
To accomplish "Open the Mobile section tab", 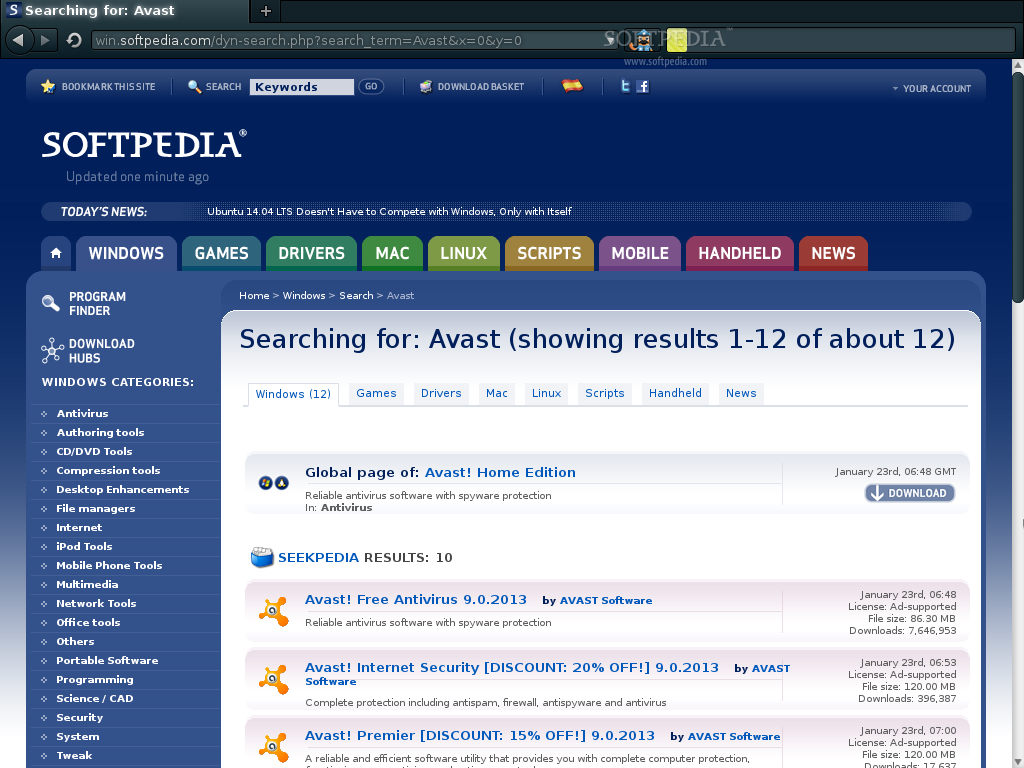I will (640, 253).
